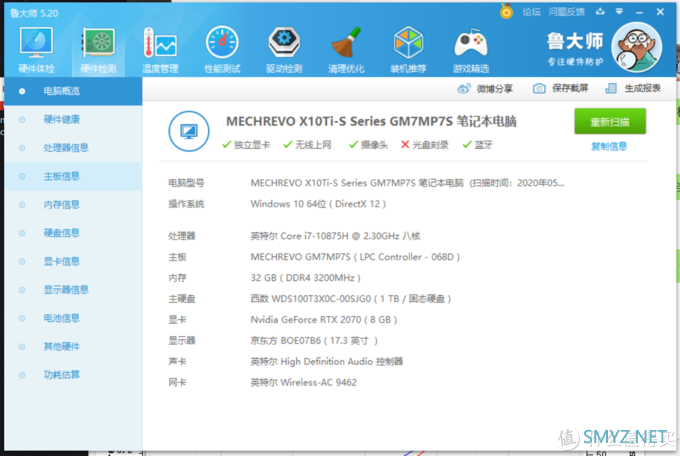Click the round computer monitor icon
This screenshot has height=456, width=680.
tap(189, 131)
